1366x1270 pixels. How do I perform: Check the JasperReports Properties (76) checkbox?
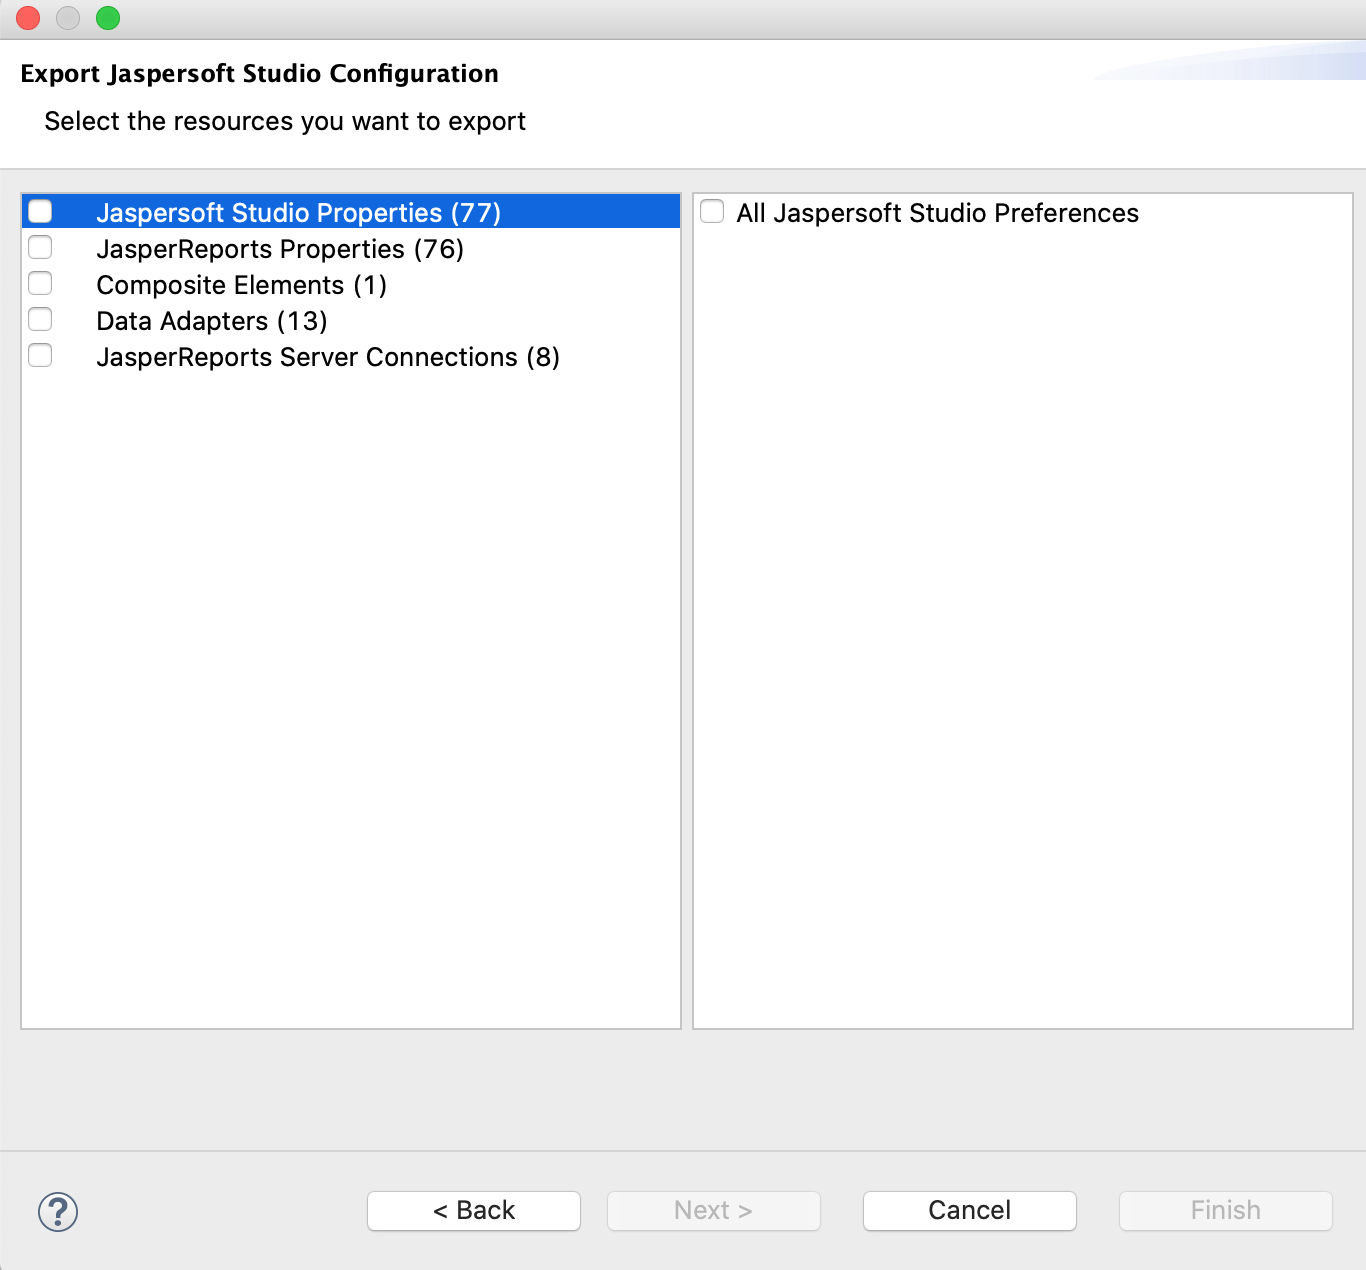point(40,247)
